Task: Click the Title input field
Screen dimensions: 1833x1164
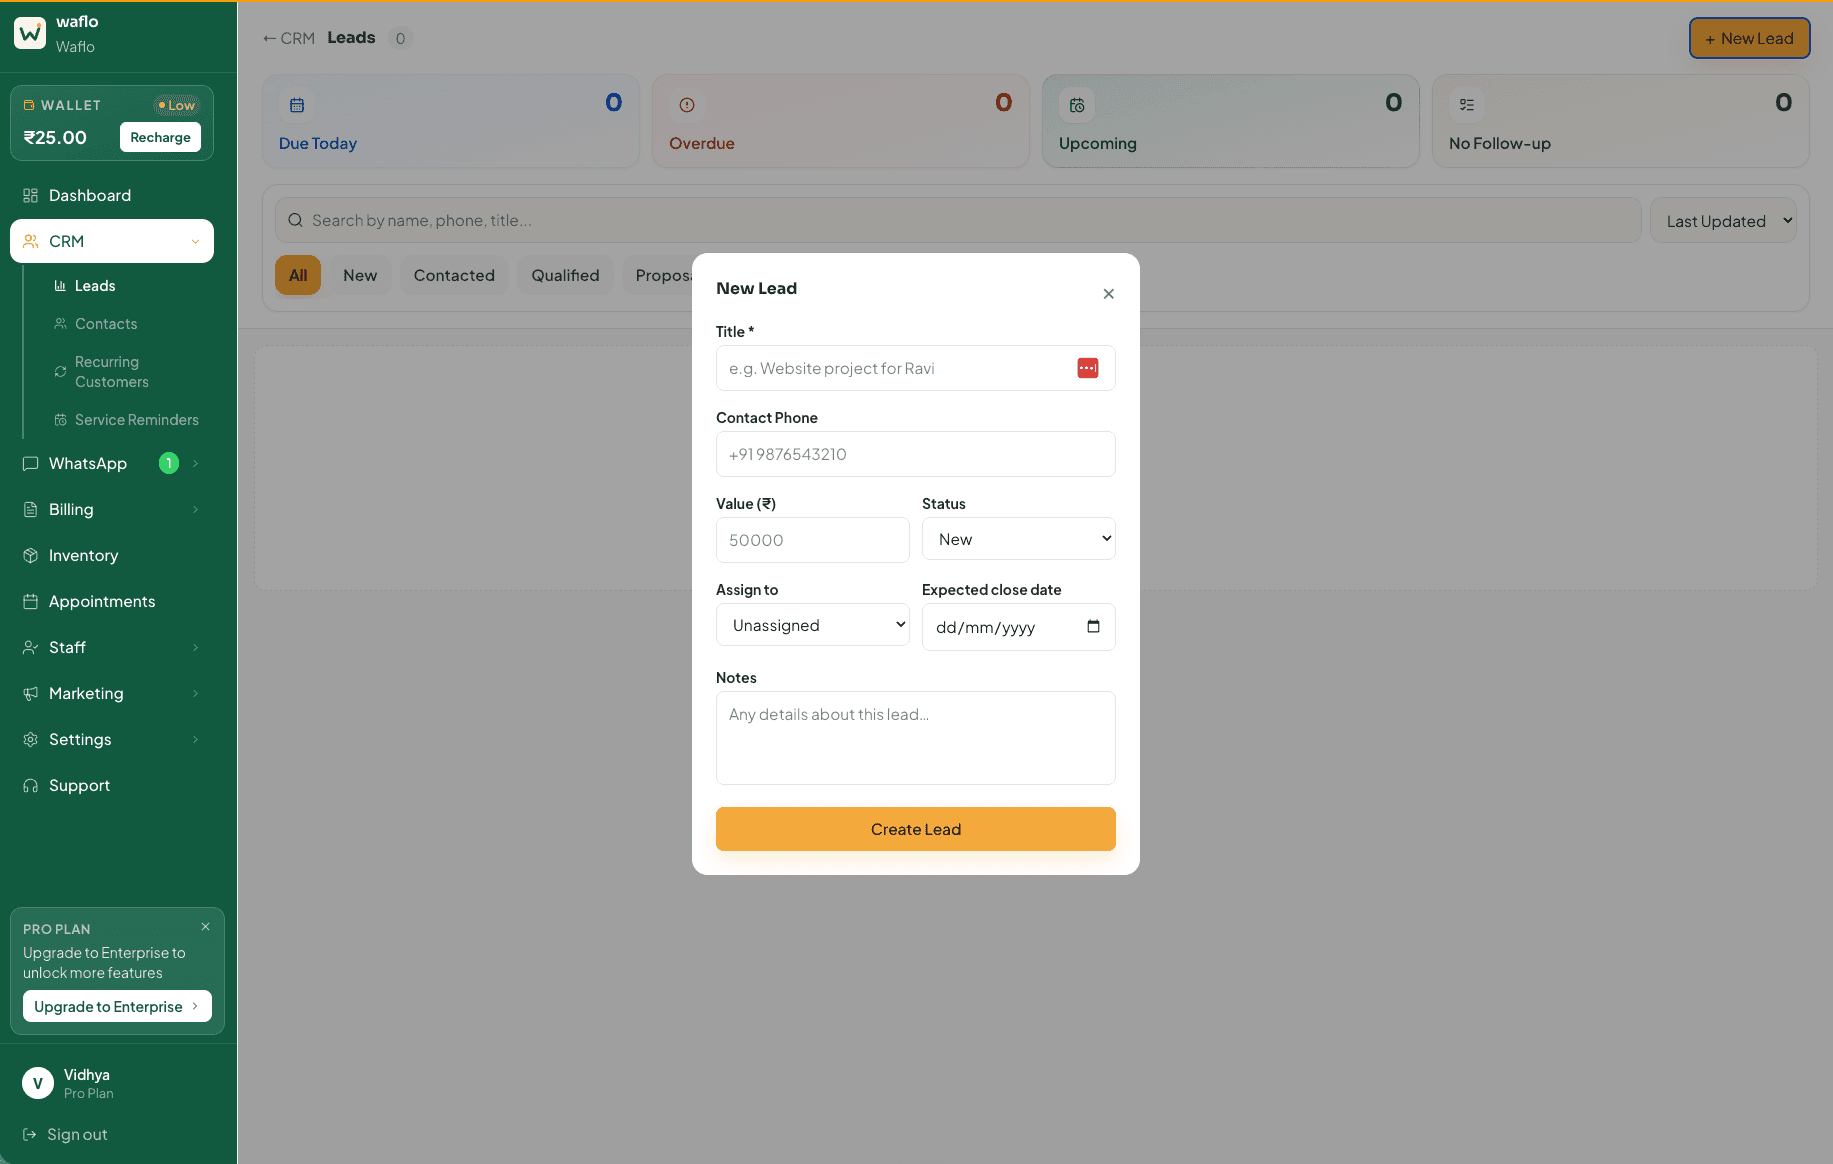Action: tap(916, 368)
